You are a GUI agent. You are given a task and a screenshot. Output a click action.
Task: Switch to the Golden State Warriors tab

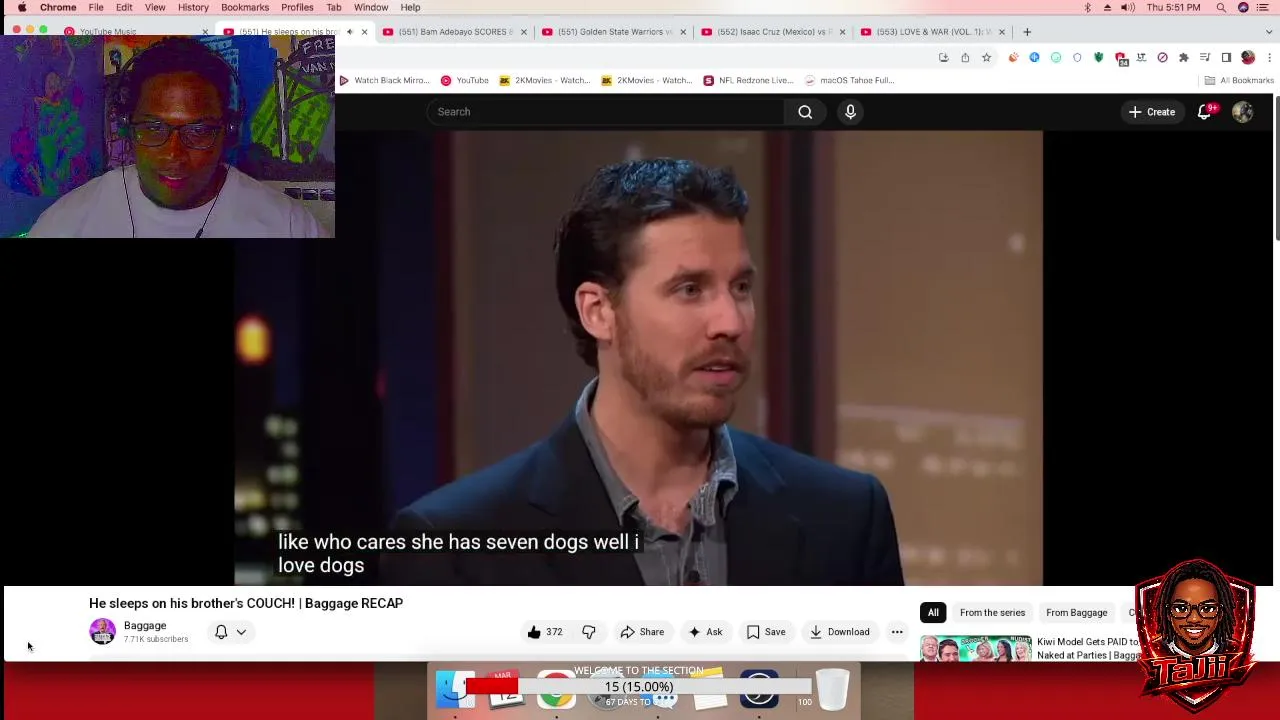coord(614,32)
